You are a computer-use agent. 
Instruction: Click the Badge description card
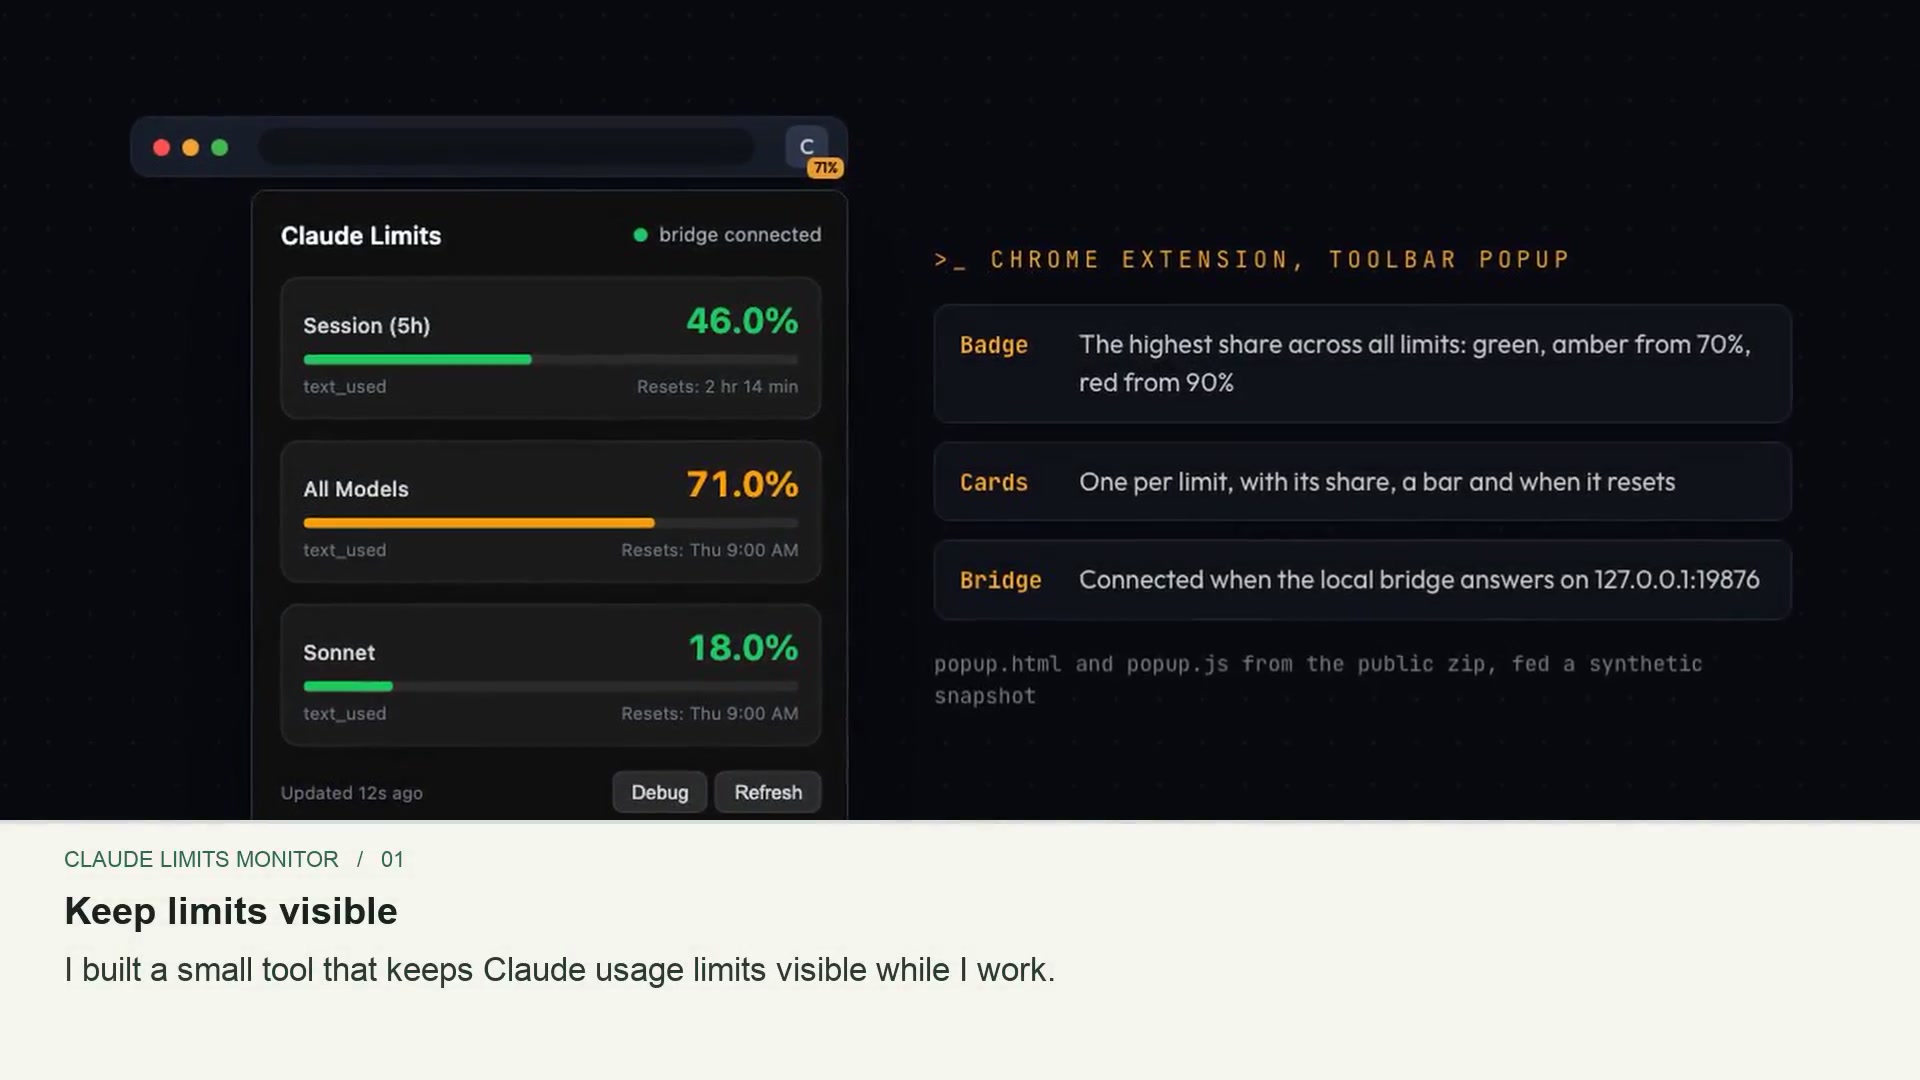1362,363
